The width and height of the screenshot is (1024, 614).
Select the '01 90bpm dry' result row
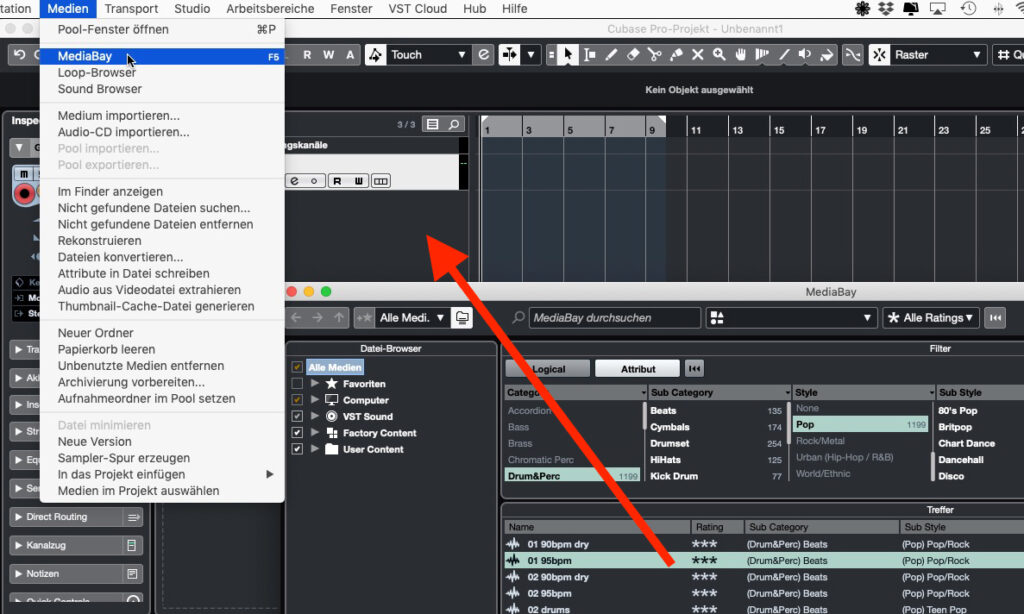[764, 544]
